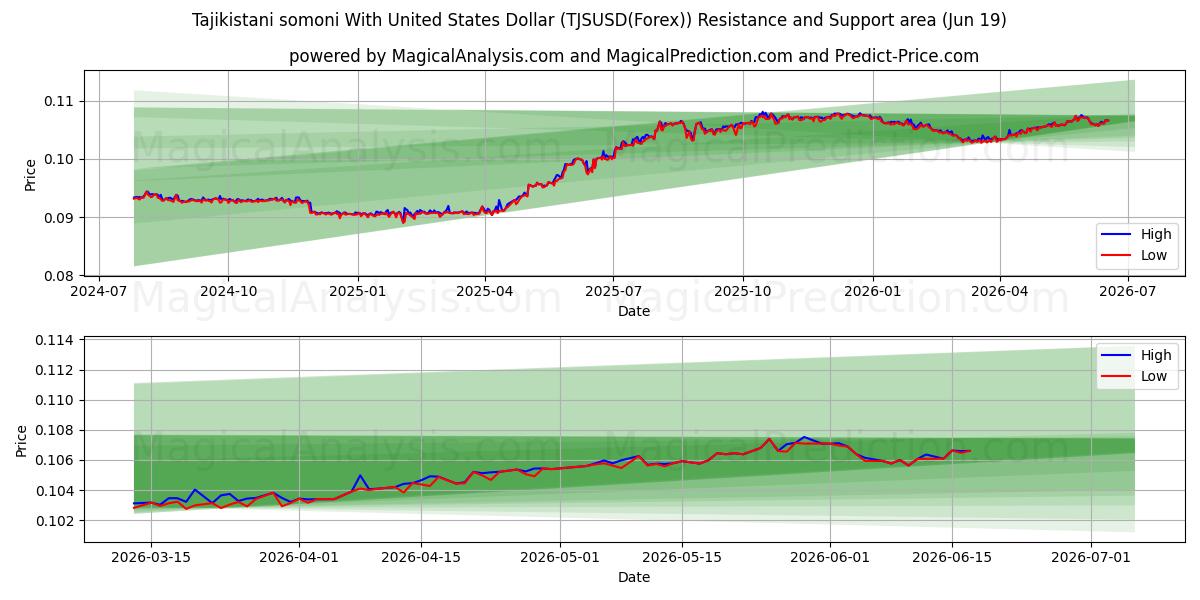Viewport: 1200px width, 600px height.
Task: Click the 2026-07 x-axis tick label
Action: tap(1128, 292)
